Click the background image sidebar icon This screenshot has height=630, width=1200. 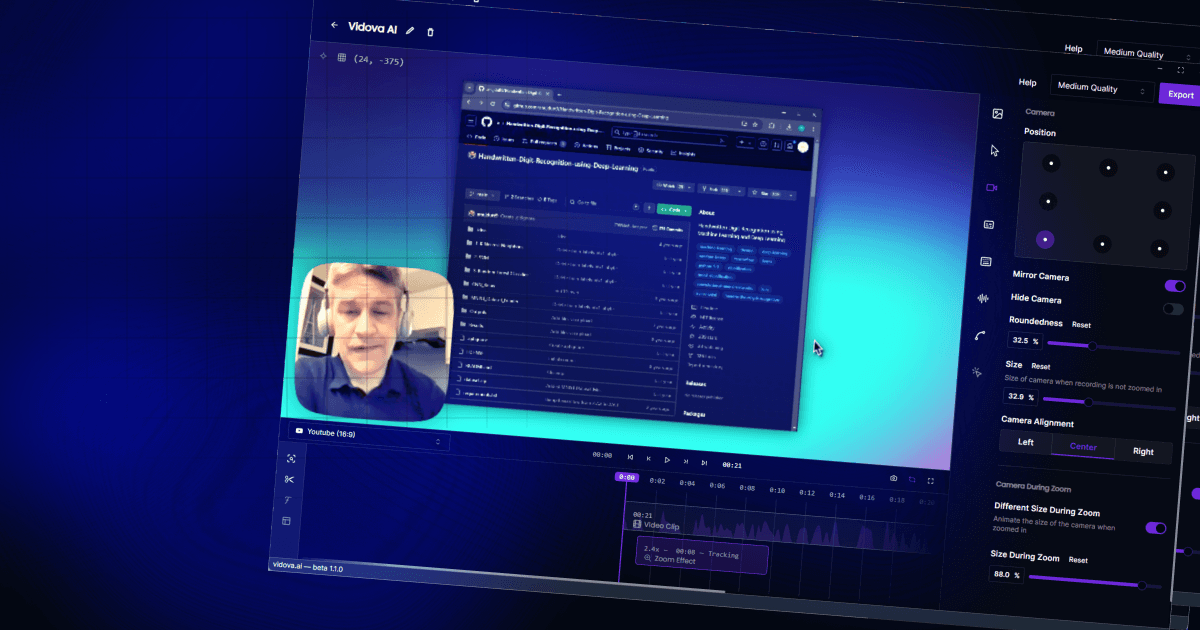click(x=997, y=114)
